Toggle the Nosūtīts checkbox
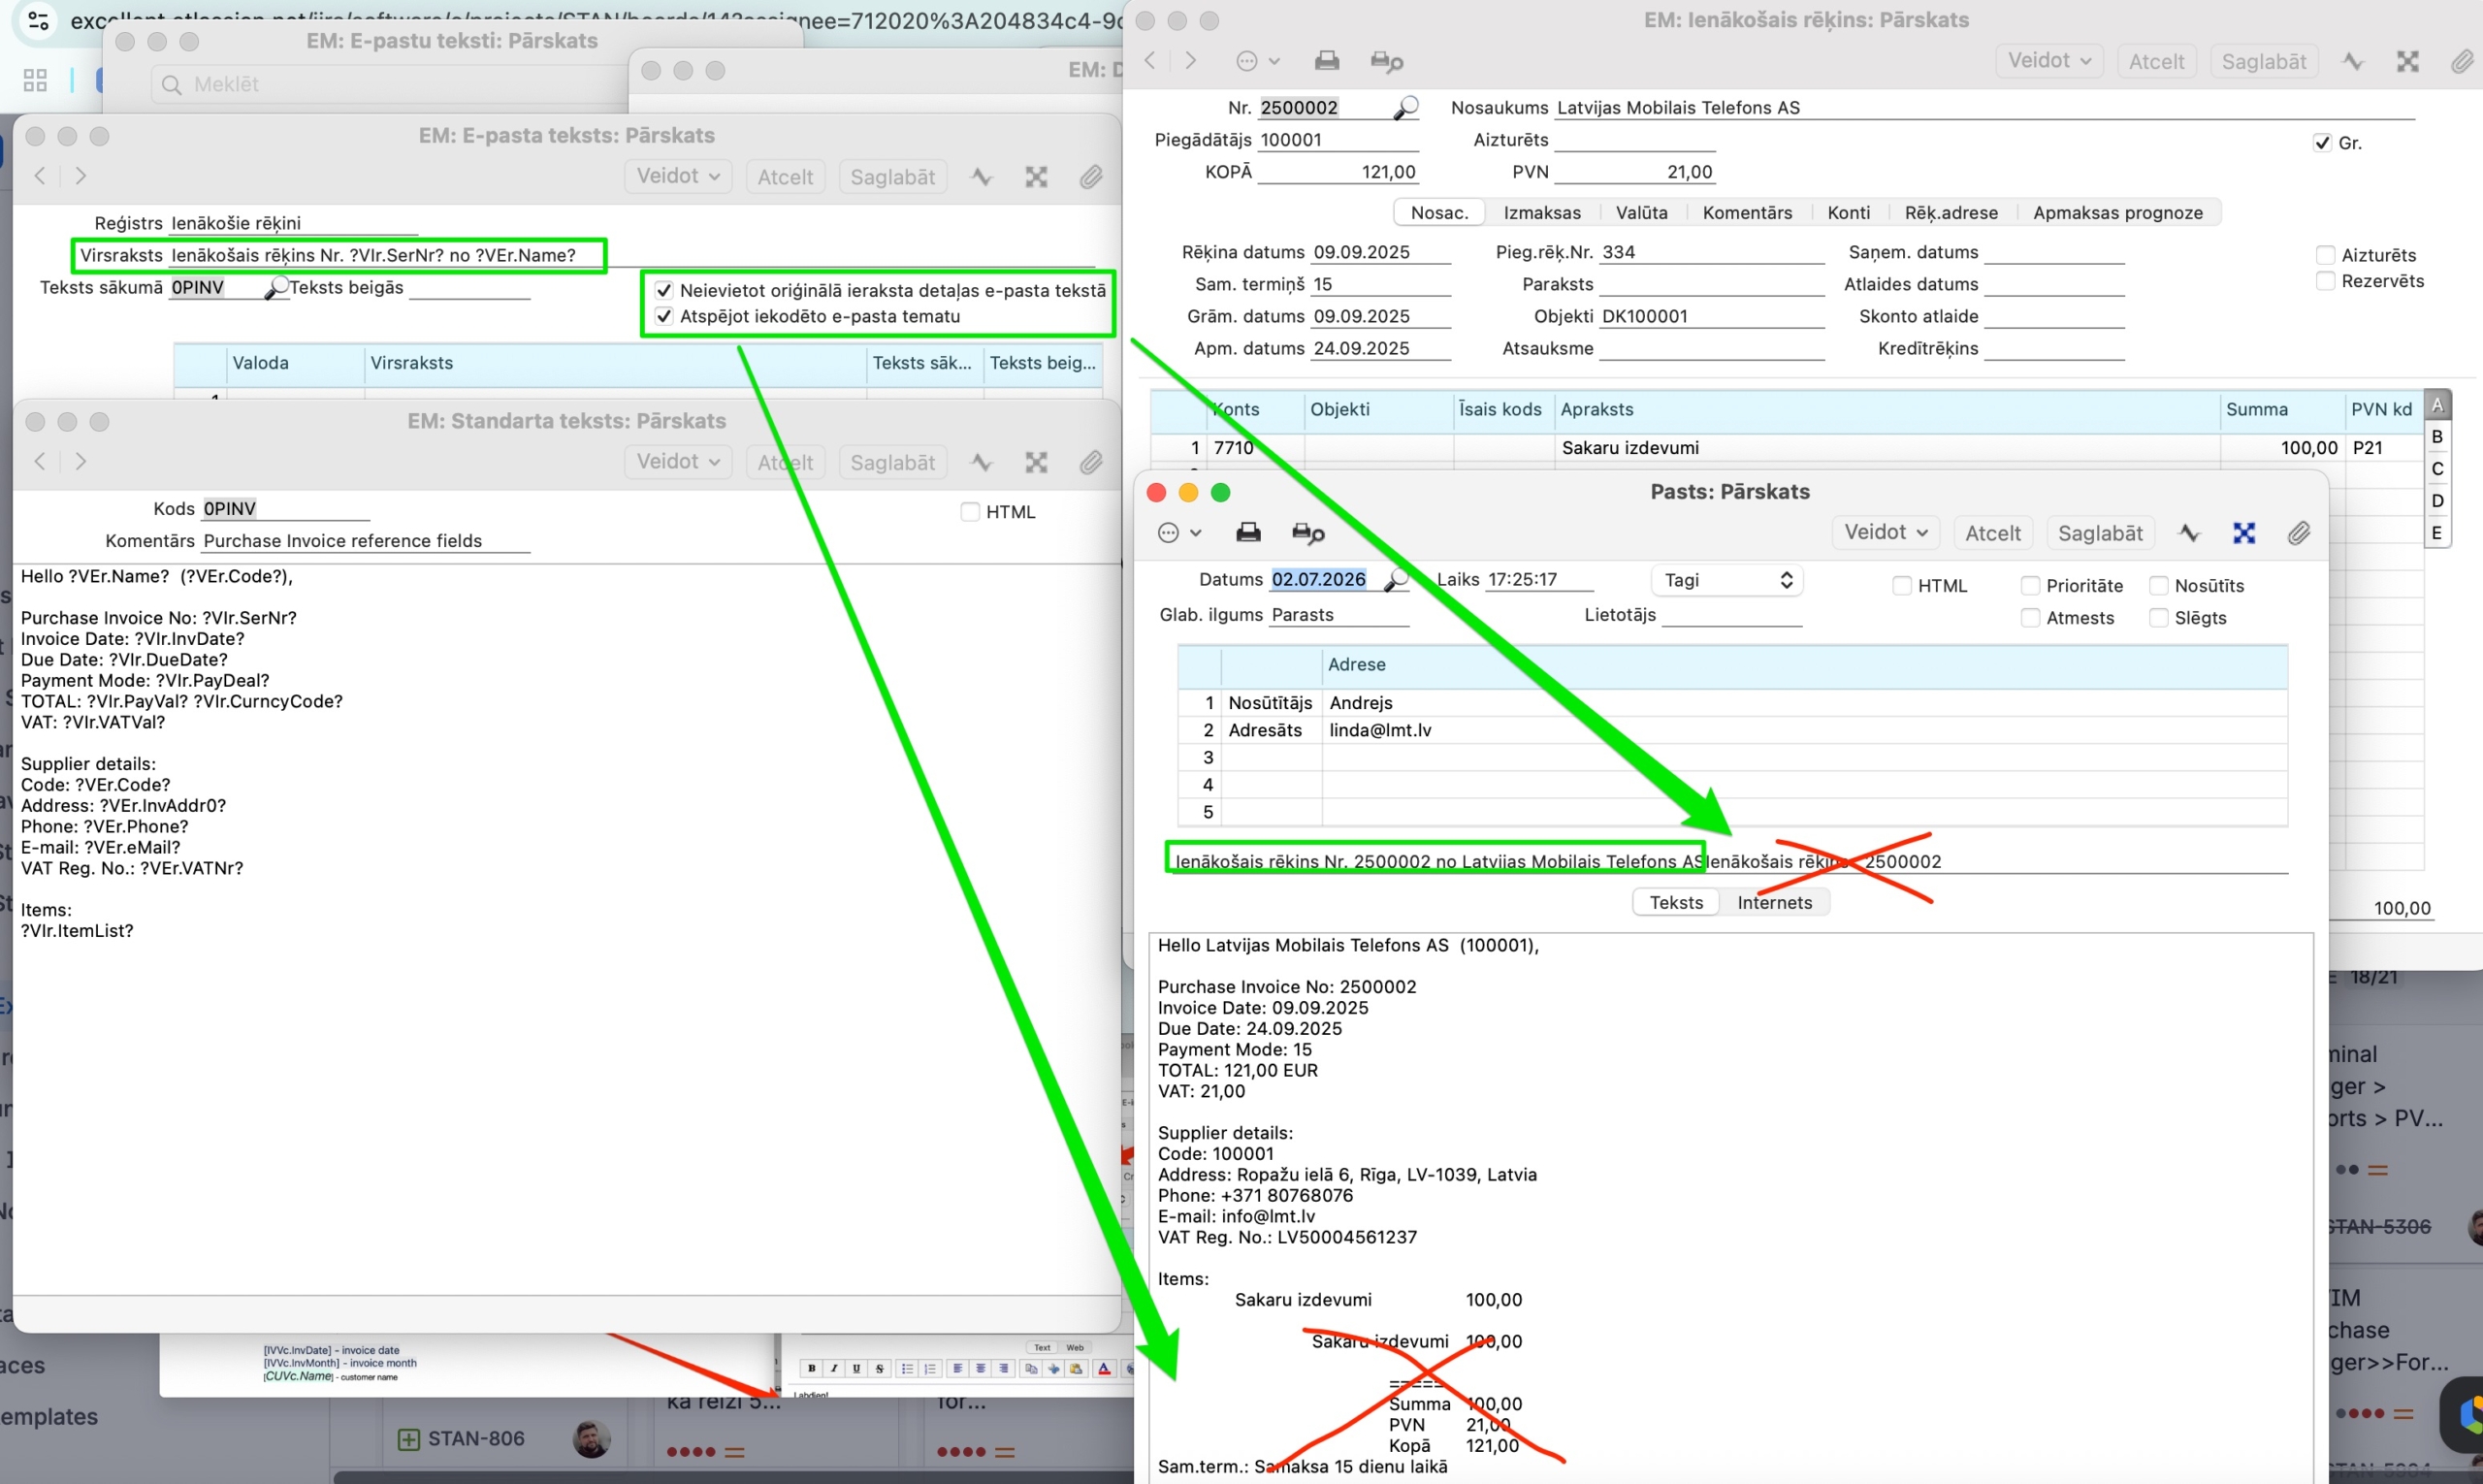2483x1484 pixels. tap(2158, 586)
